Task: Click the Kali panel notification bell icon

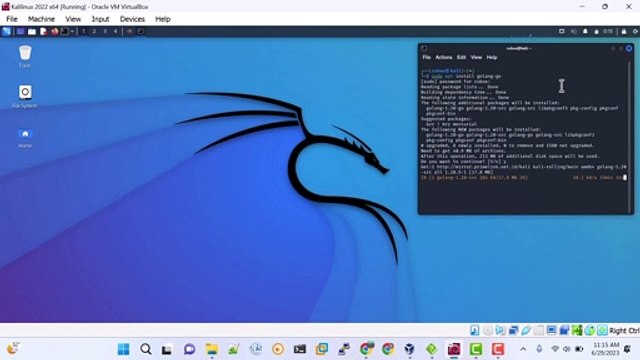Action: tap(585, 31)
